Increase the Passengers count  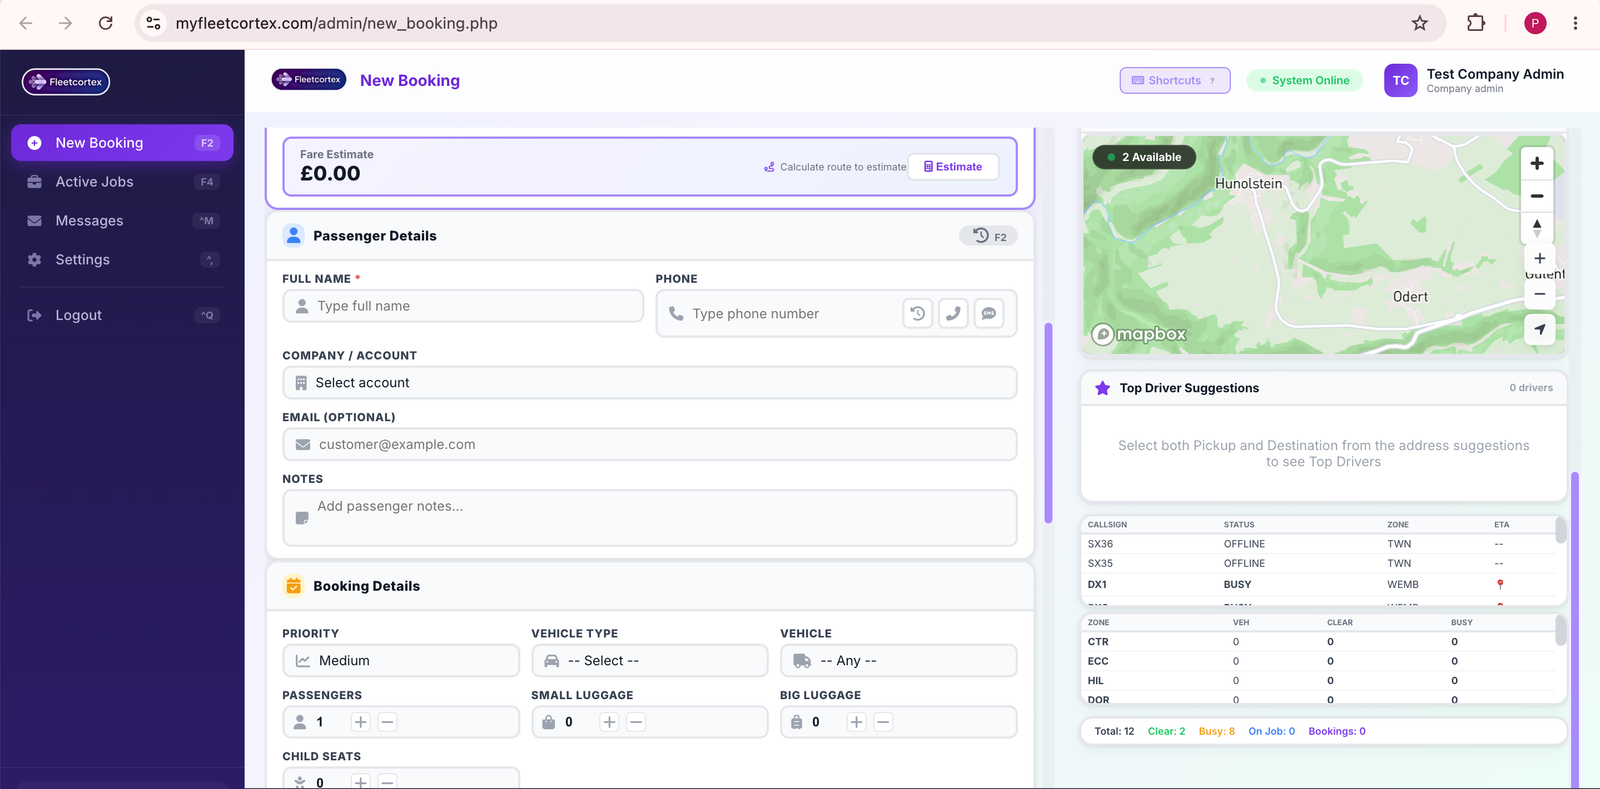pyautogui.click(x=361, y=722)
